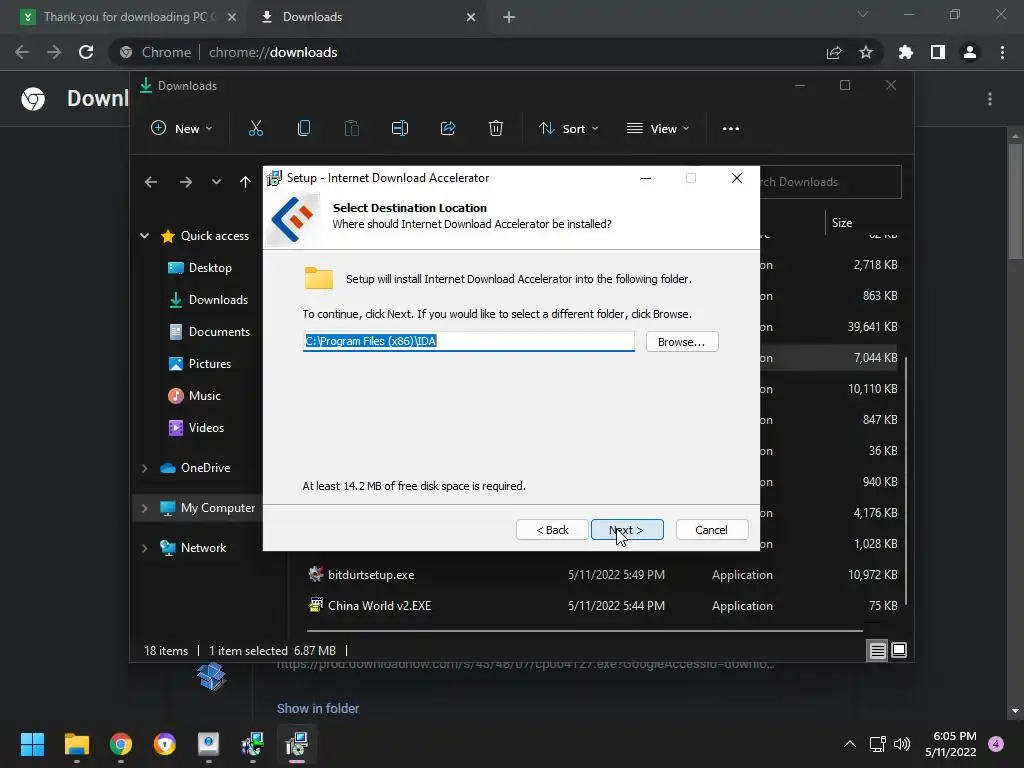The height and width of the screenshot is (768, 1024).
Task: Copy selected file in Explorer toolbar
Action: pos(304,129)
